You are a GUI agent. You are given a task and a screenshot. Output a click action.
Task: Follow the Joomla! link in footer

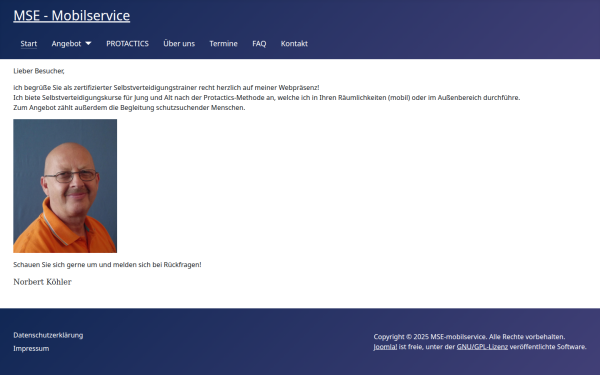385,347
